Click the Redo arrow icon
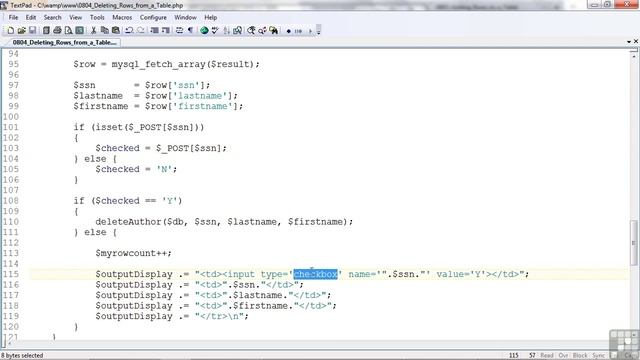The height and width of the screenshot is (360, 640). [x=141, y=31]
